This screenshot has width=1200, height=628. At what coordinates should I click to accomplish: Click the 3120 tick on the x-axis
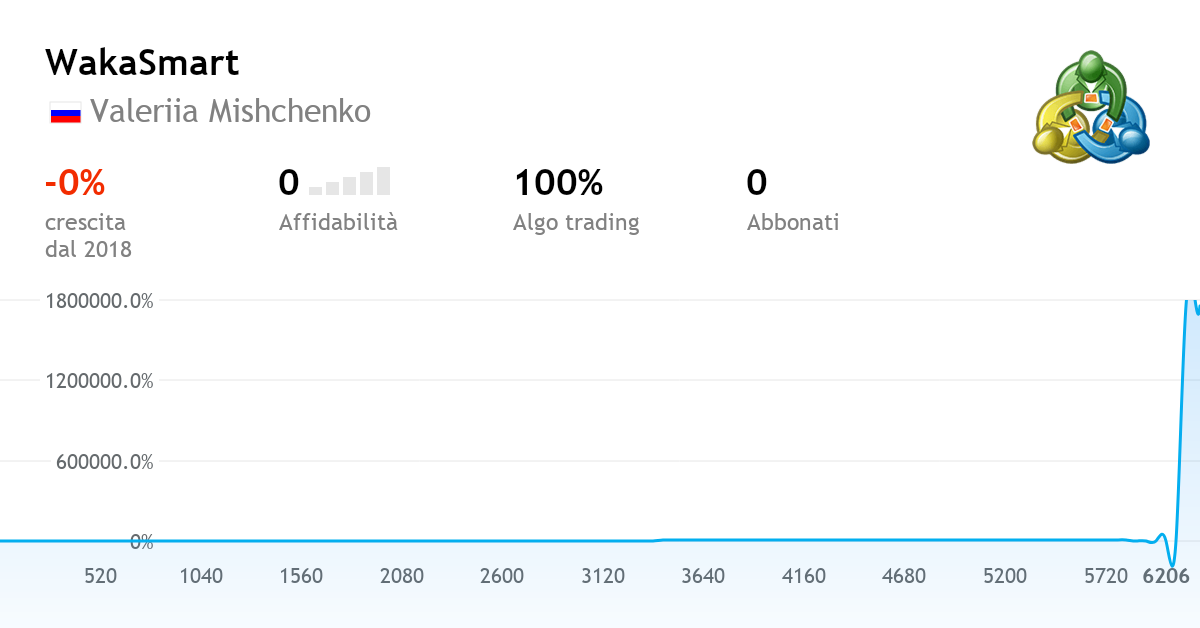pyautogui.click(x=603, y=576)
